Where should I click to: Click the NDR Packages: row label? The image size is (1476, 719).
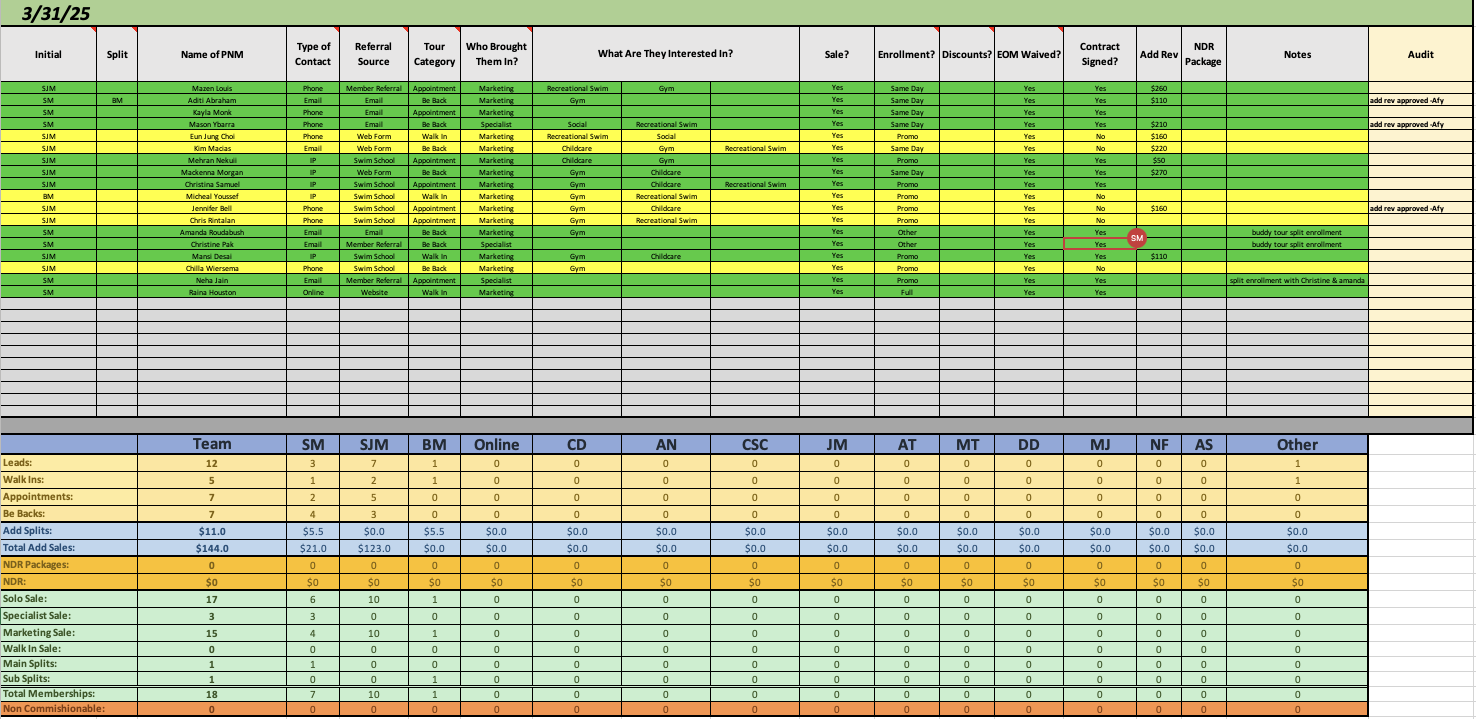click(x=68, y=565)
